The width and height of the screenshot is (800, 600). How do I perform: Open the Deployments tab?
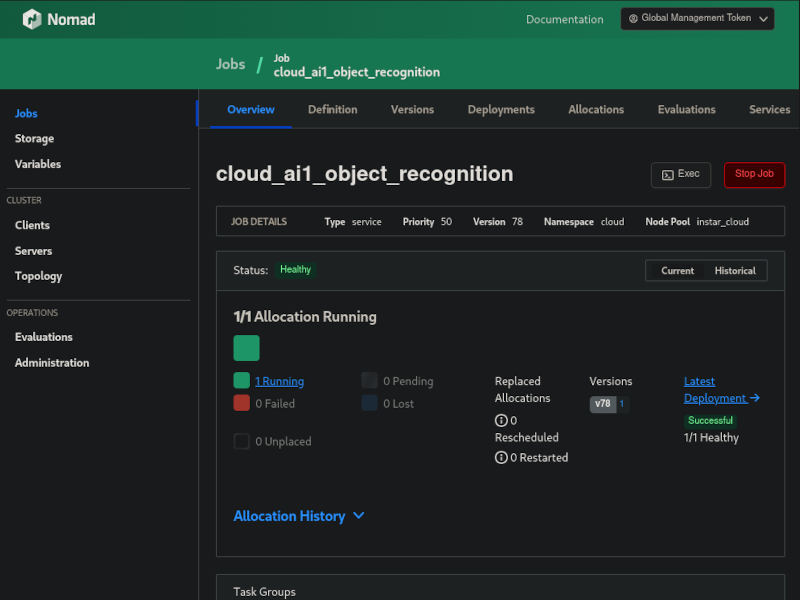(x=501, y=110)
